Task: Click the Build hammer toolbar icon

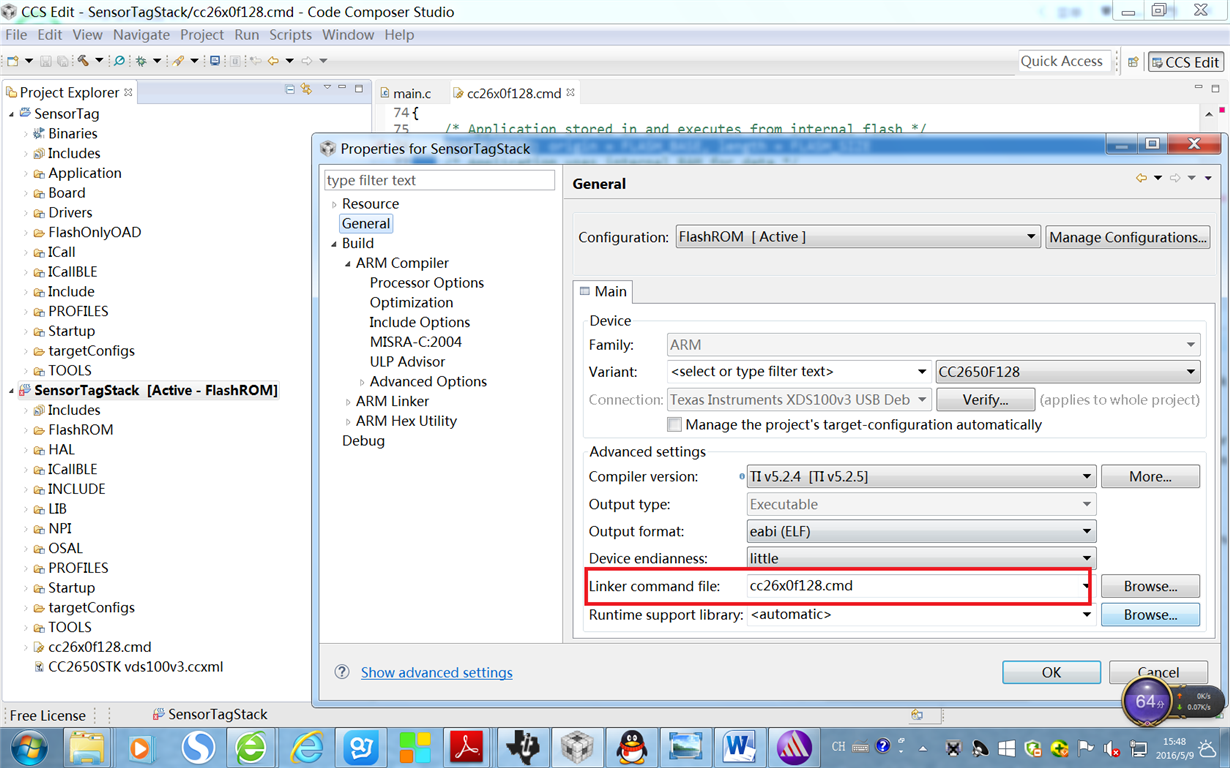Action: coord(83,61)
